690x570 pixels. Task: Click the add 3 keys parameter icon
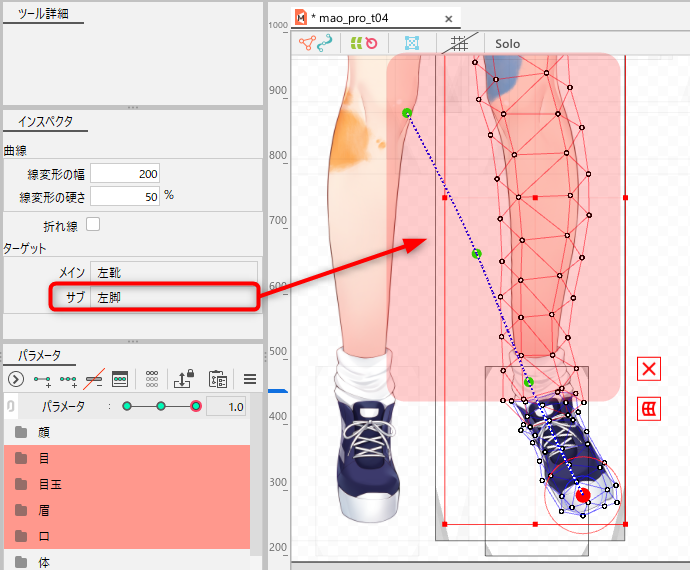pos(67,379)
